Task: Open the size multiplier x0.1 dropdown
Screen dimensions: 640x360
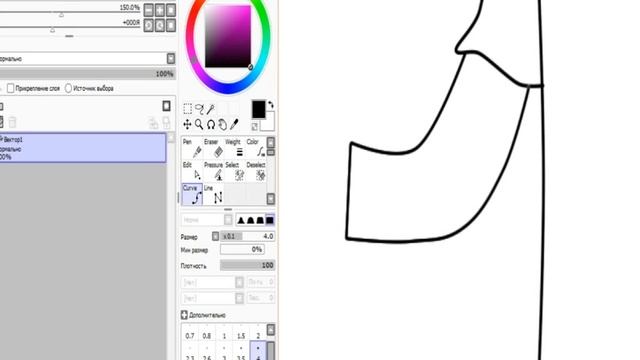Action: coord(216,236)
